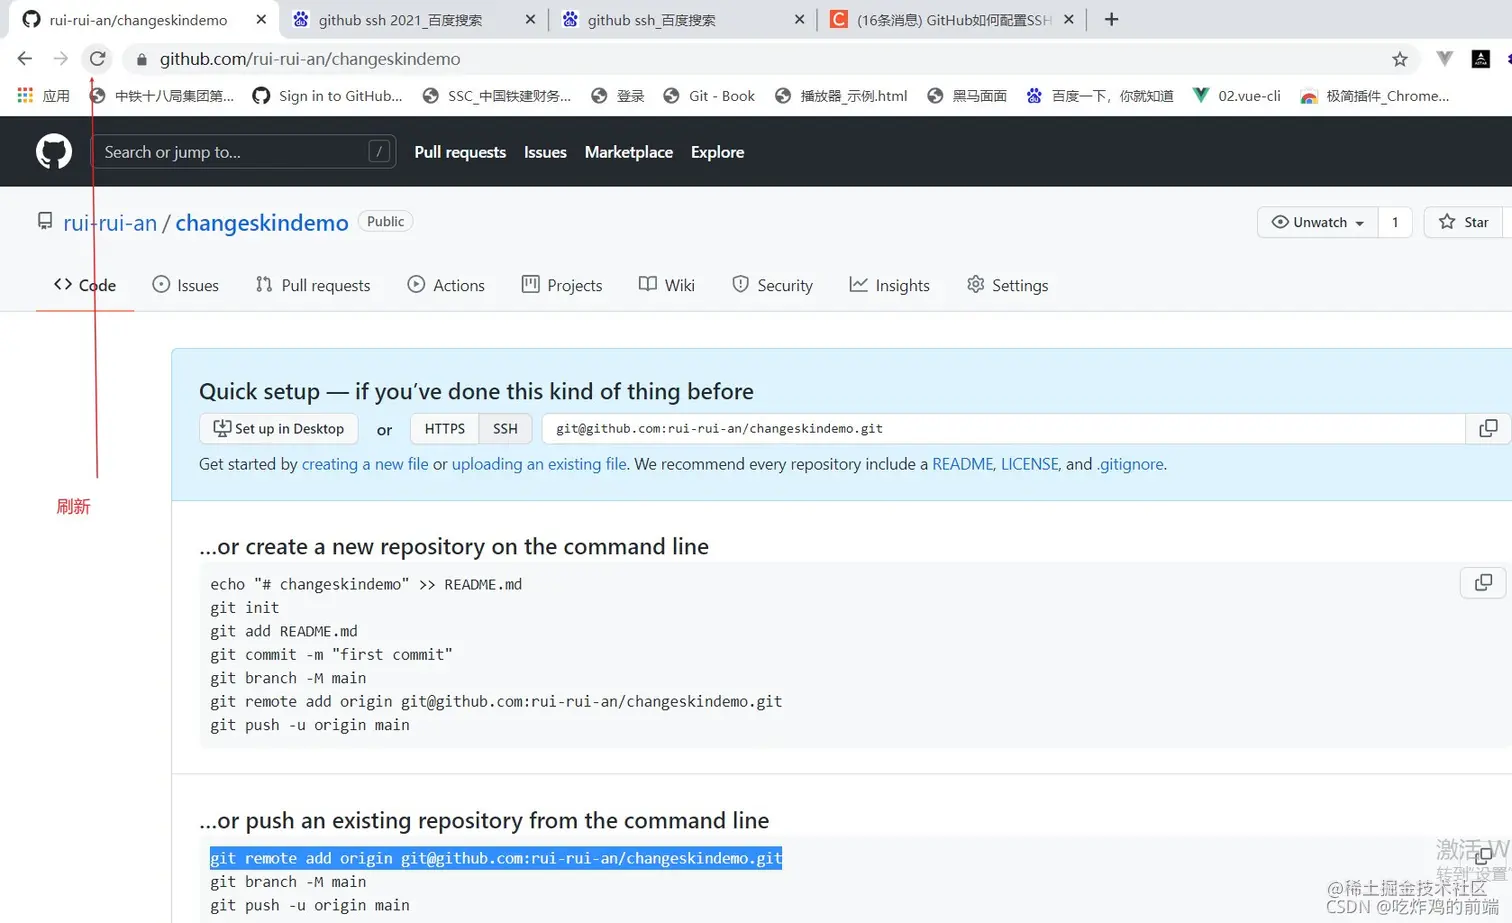Screen dimensions: 1512x923
Task: Open the 黑马面面 bookmark
Action: (966, 96)
